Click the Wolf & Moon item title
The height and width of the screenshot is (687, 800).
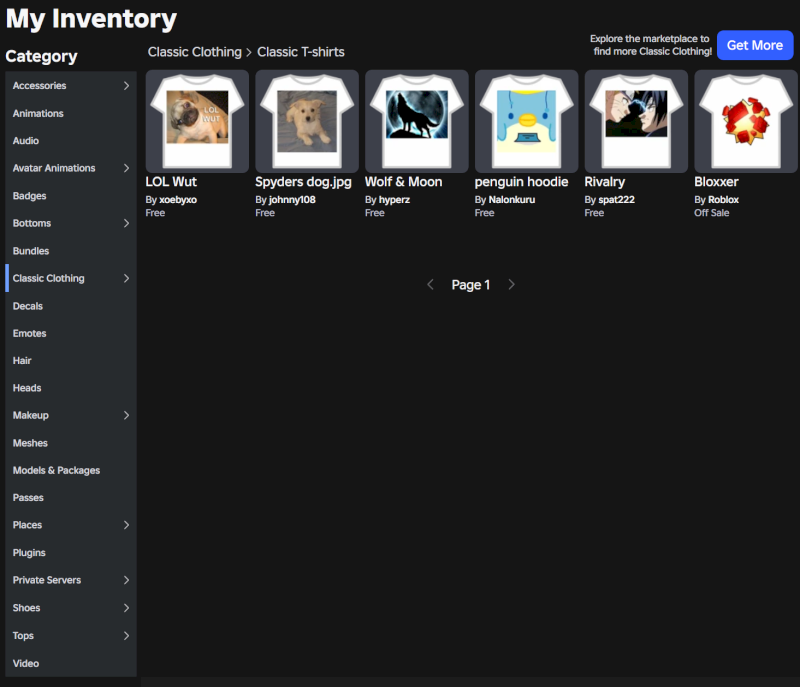(x=404, y=182)
